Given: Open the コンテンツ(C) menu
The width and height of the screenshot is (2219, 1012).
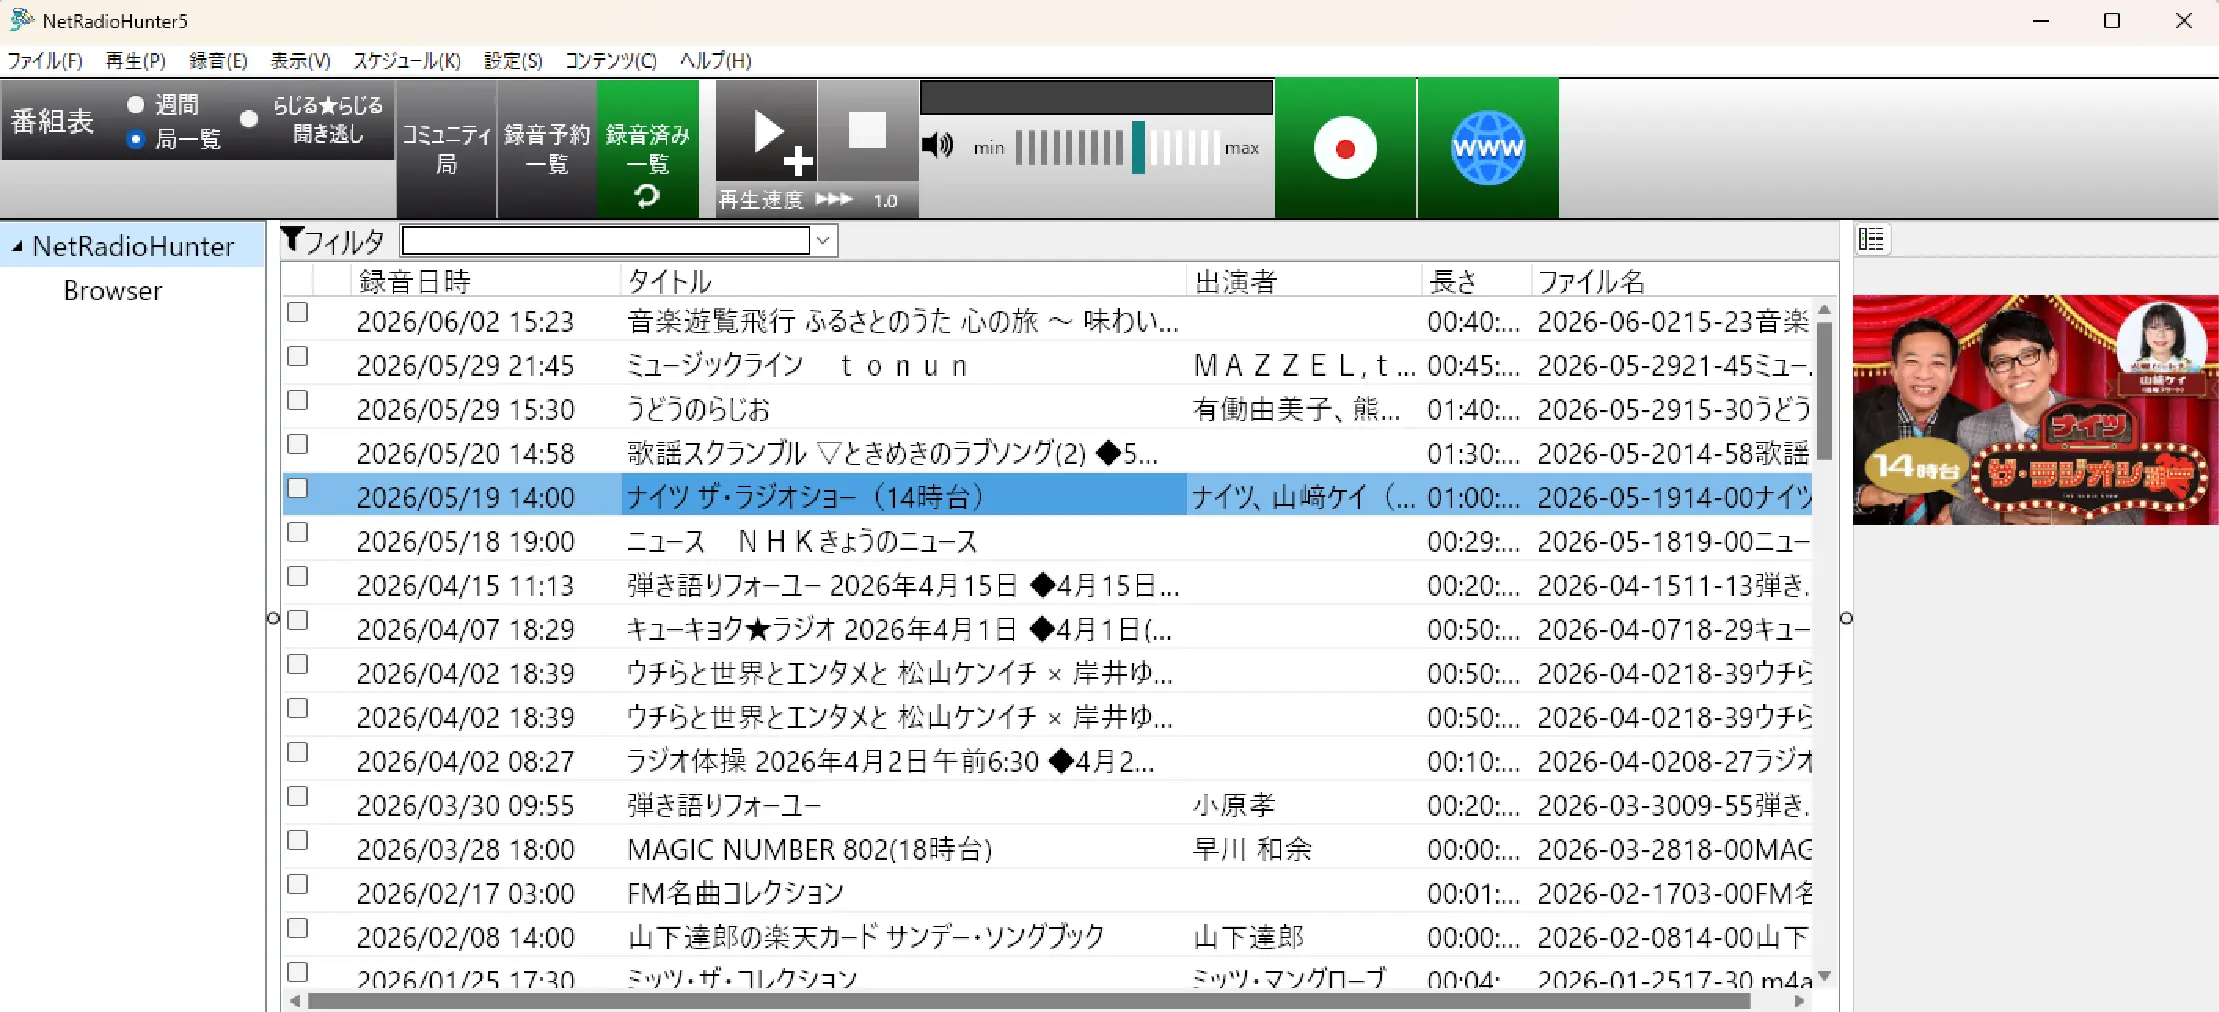Looking at the screenshot, I should click(611, 61).
